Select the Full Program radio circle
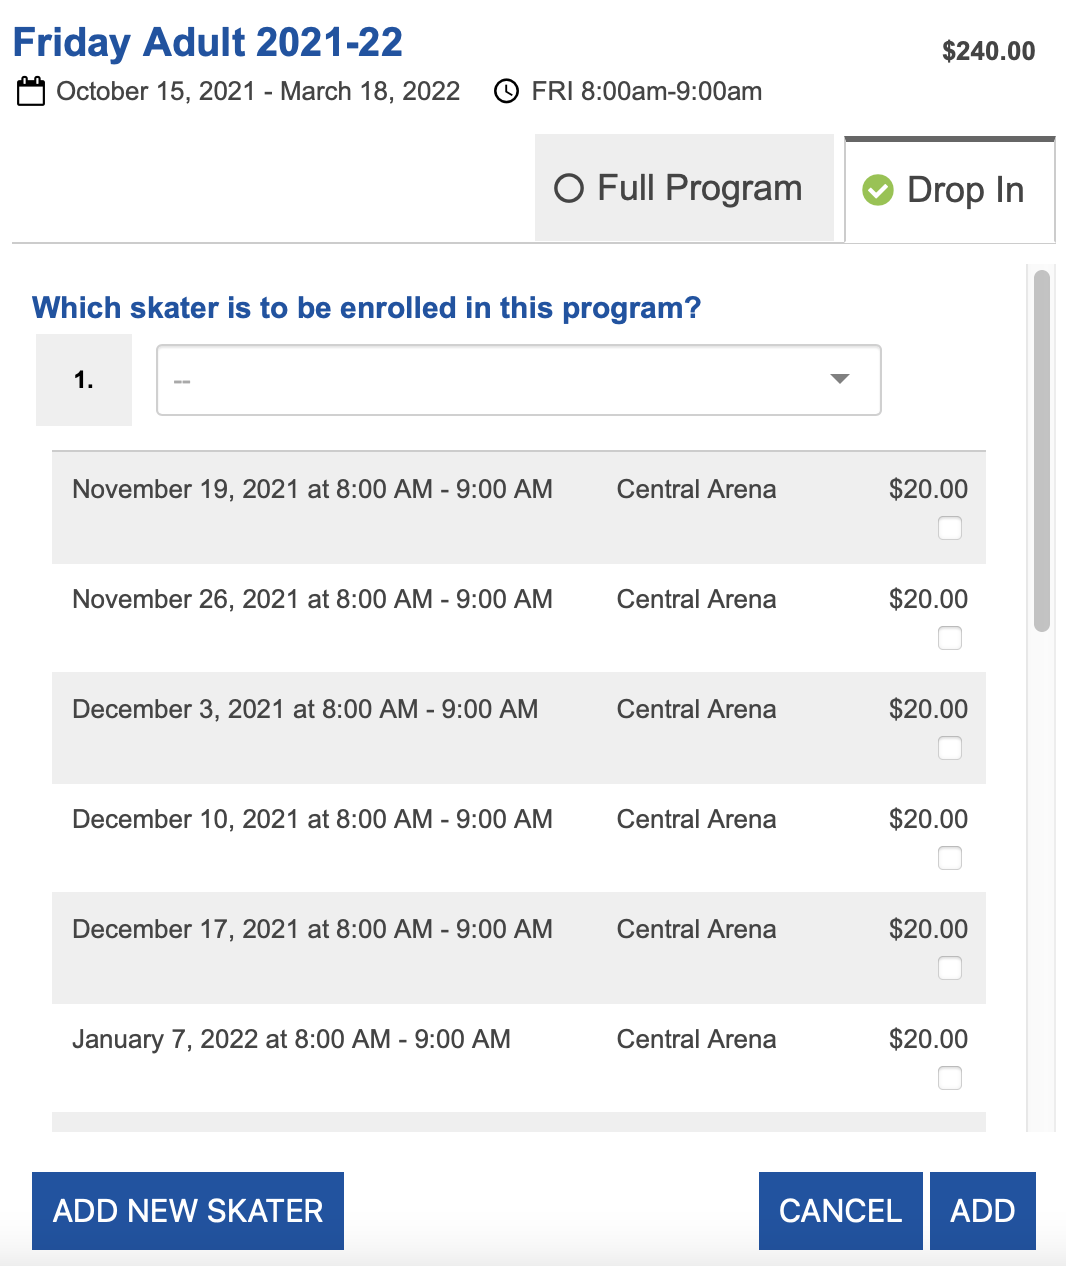The height and width of the screenshot is (1266, 1066). pyautogui.click(x=569, y=188)
